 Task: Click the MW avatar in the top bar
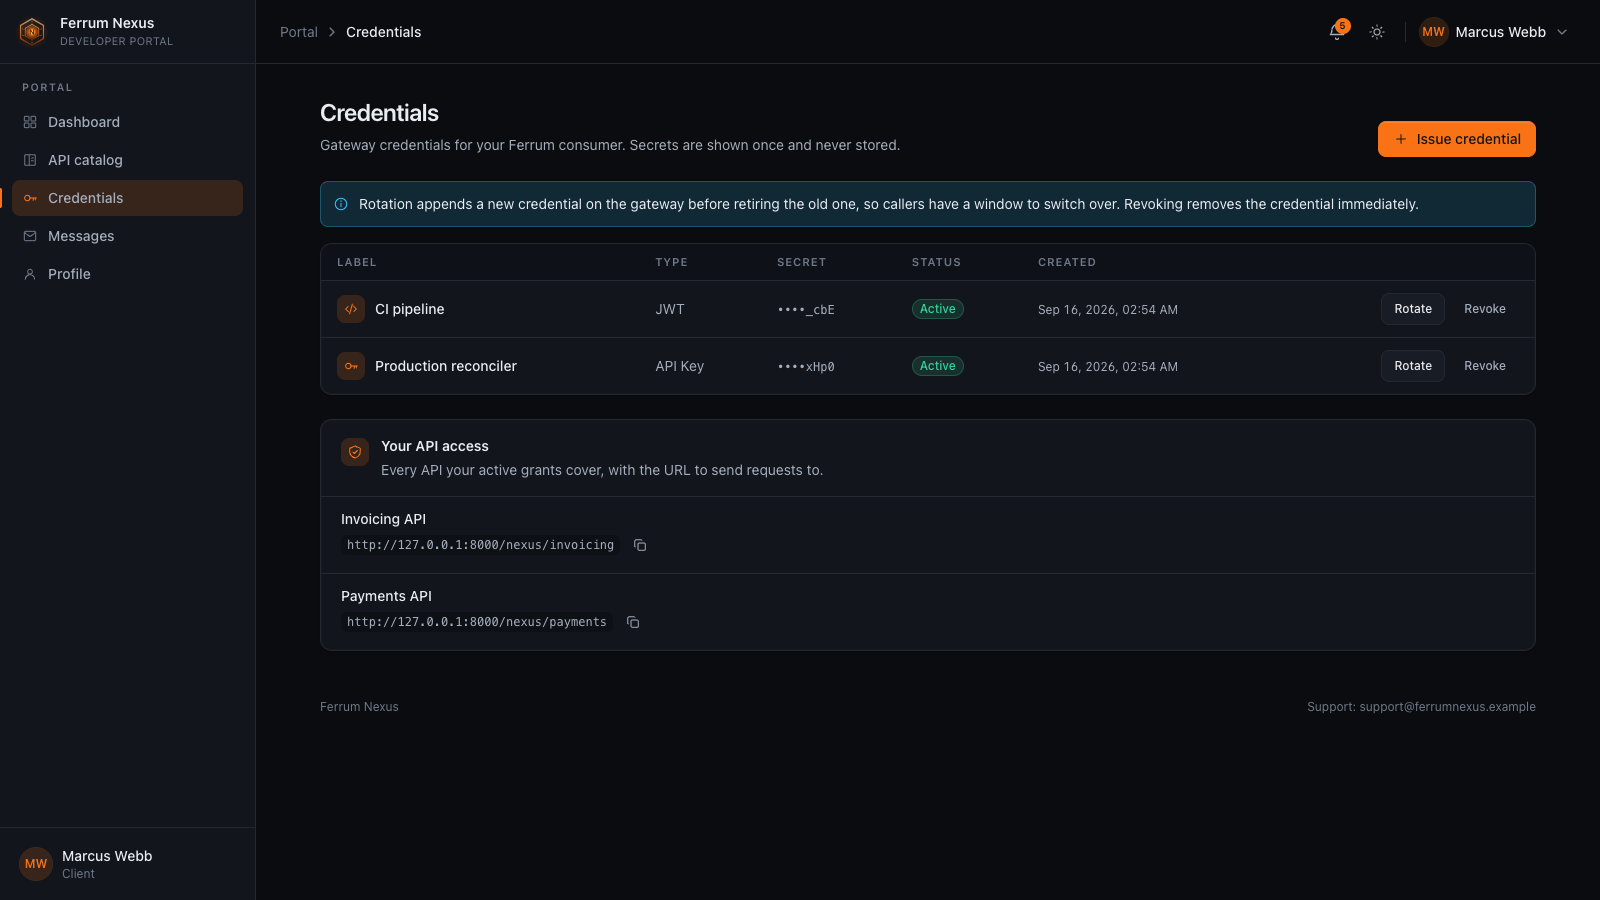(1434, 32)
